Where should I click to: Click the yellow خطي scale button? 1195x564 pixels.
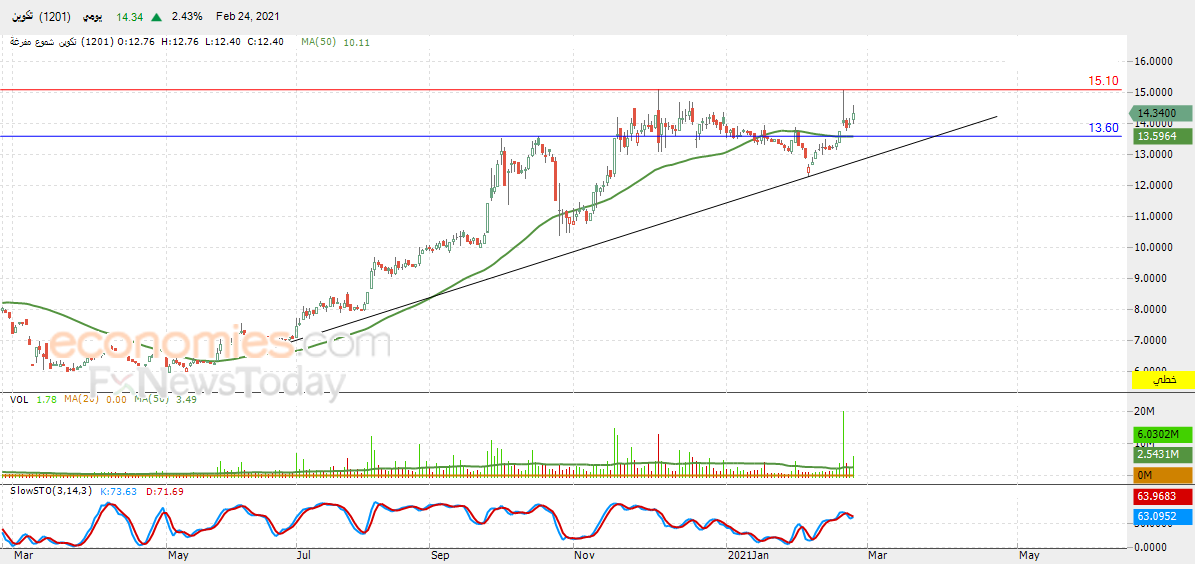1163,379
